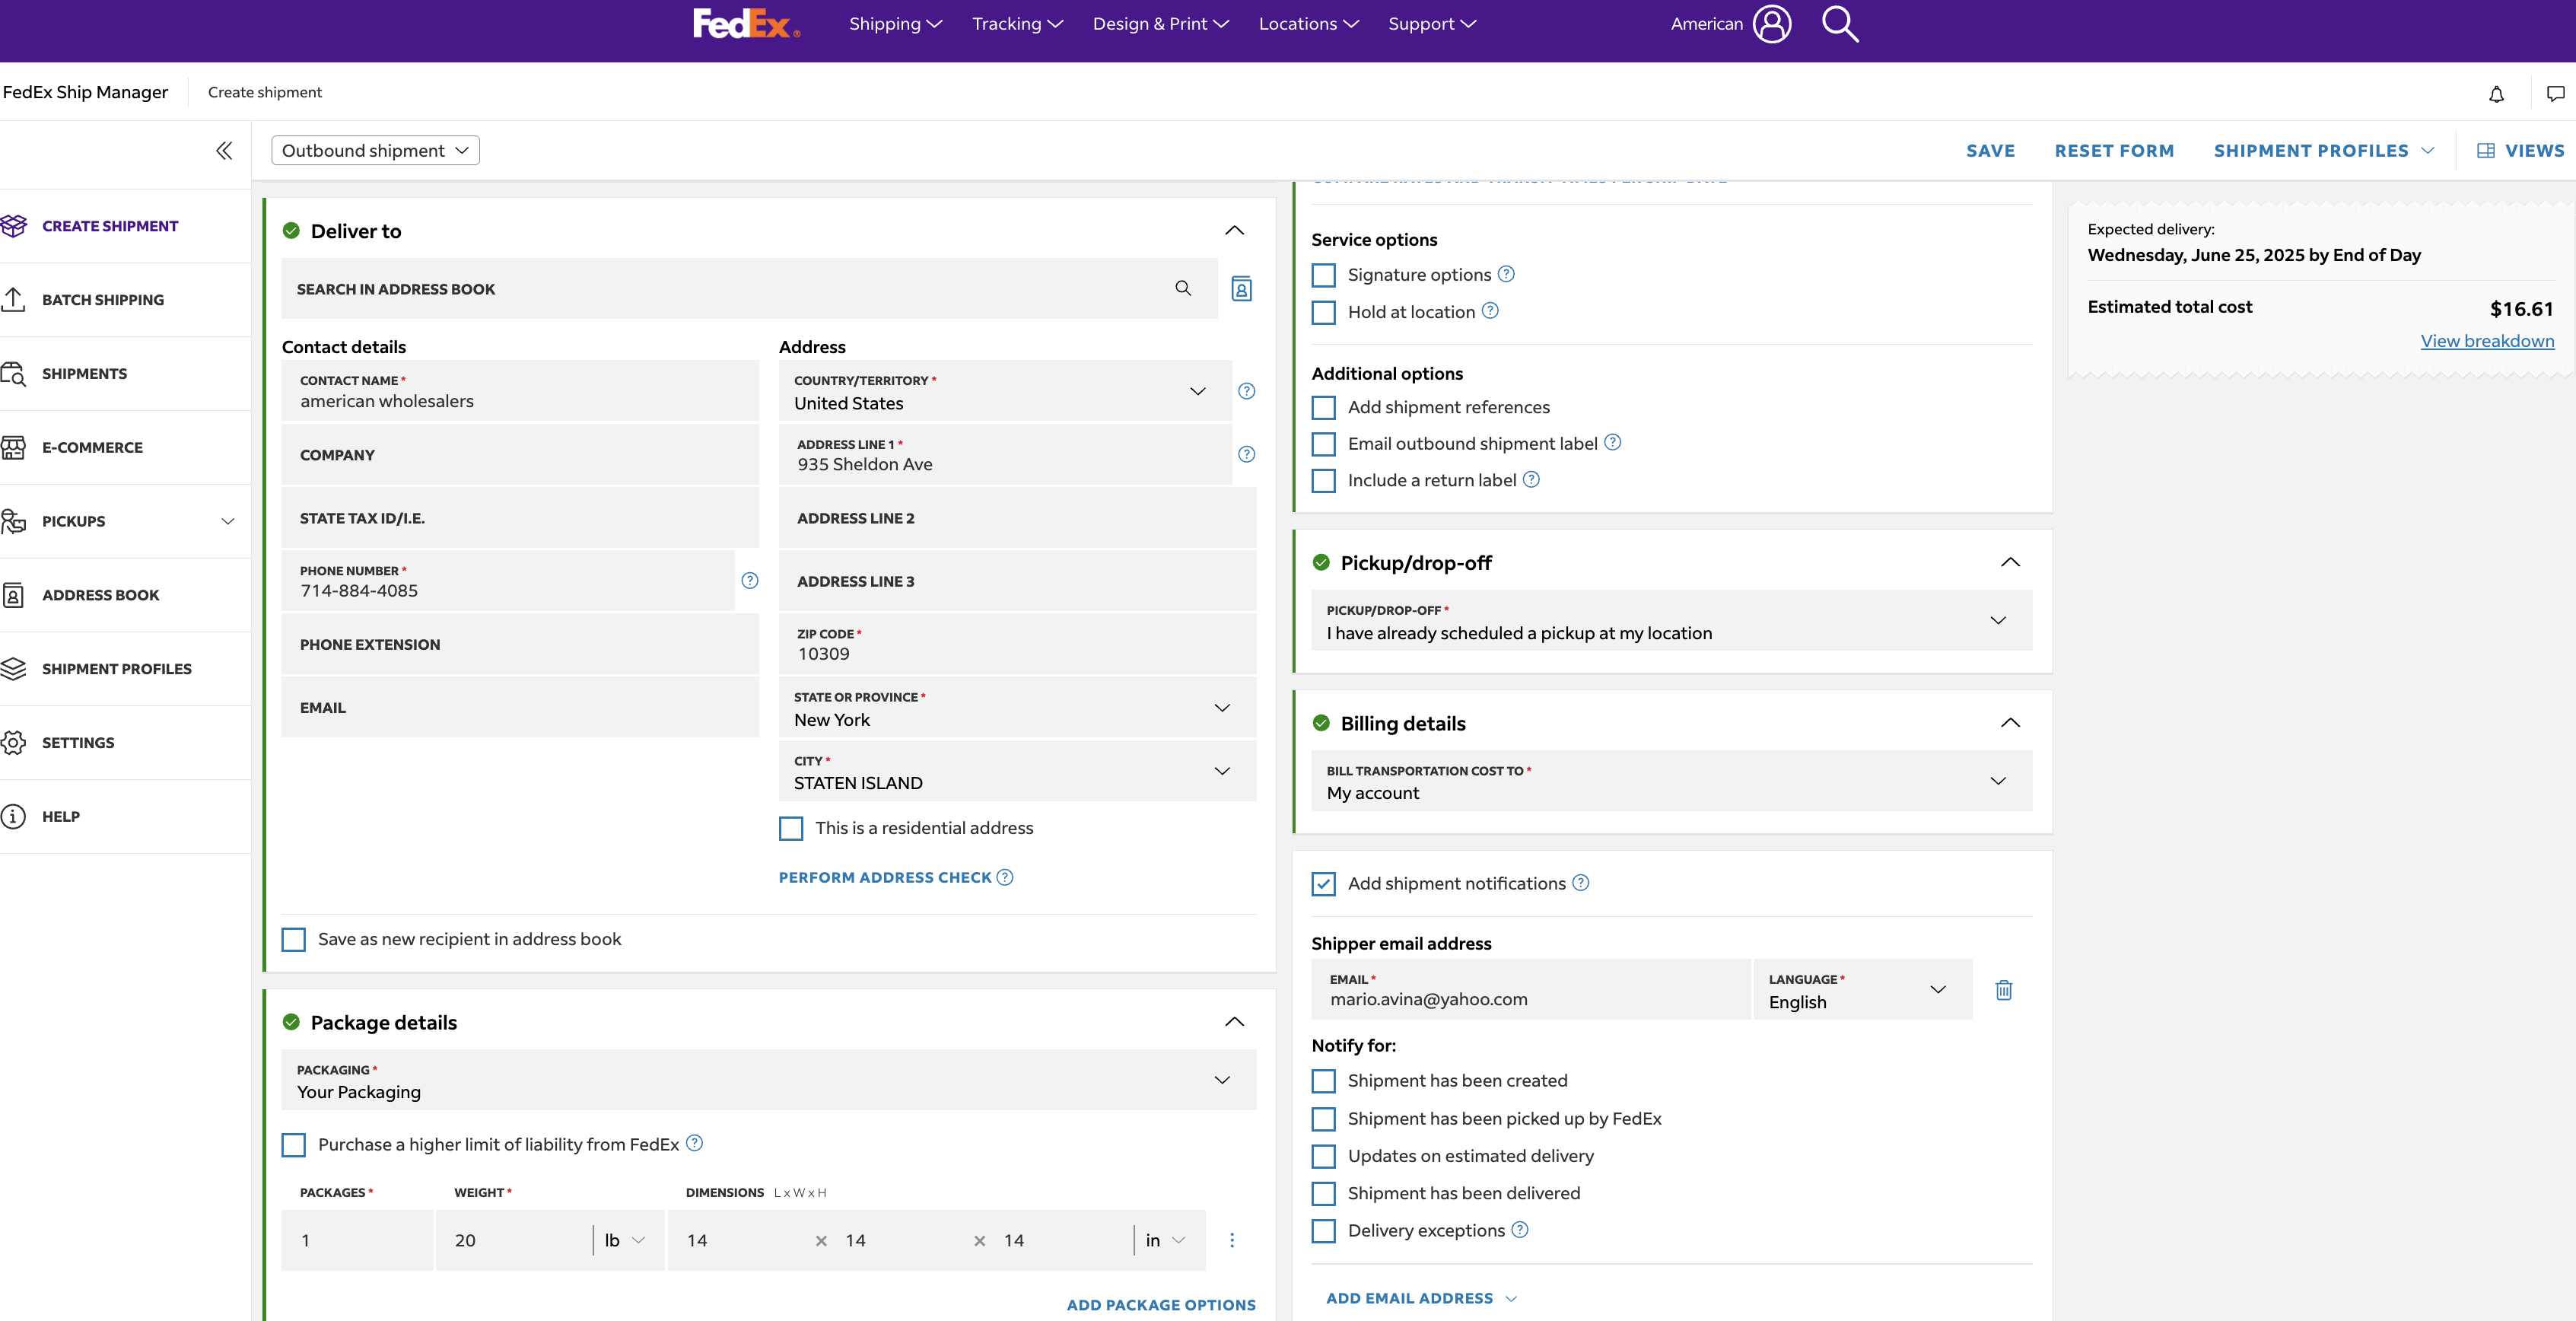Click the E-Commerce store icon

pyautogui.click(x=13, y=447)
